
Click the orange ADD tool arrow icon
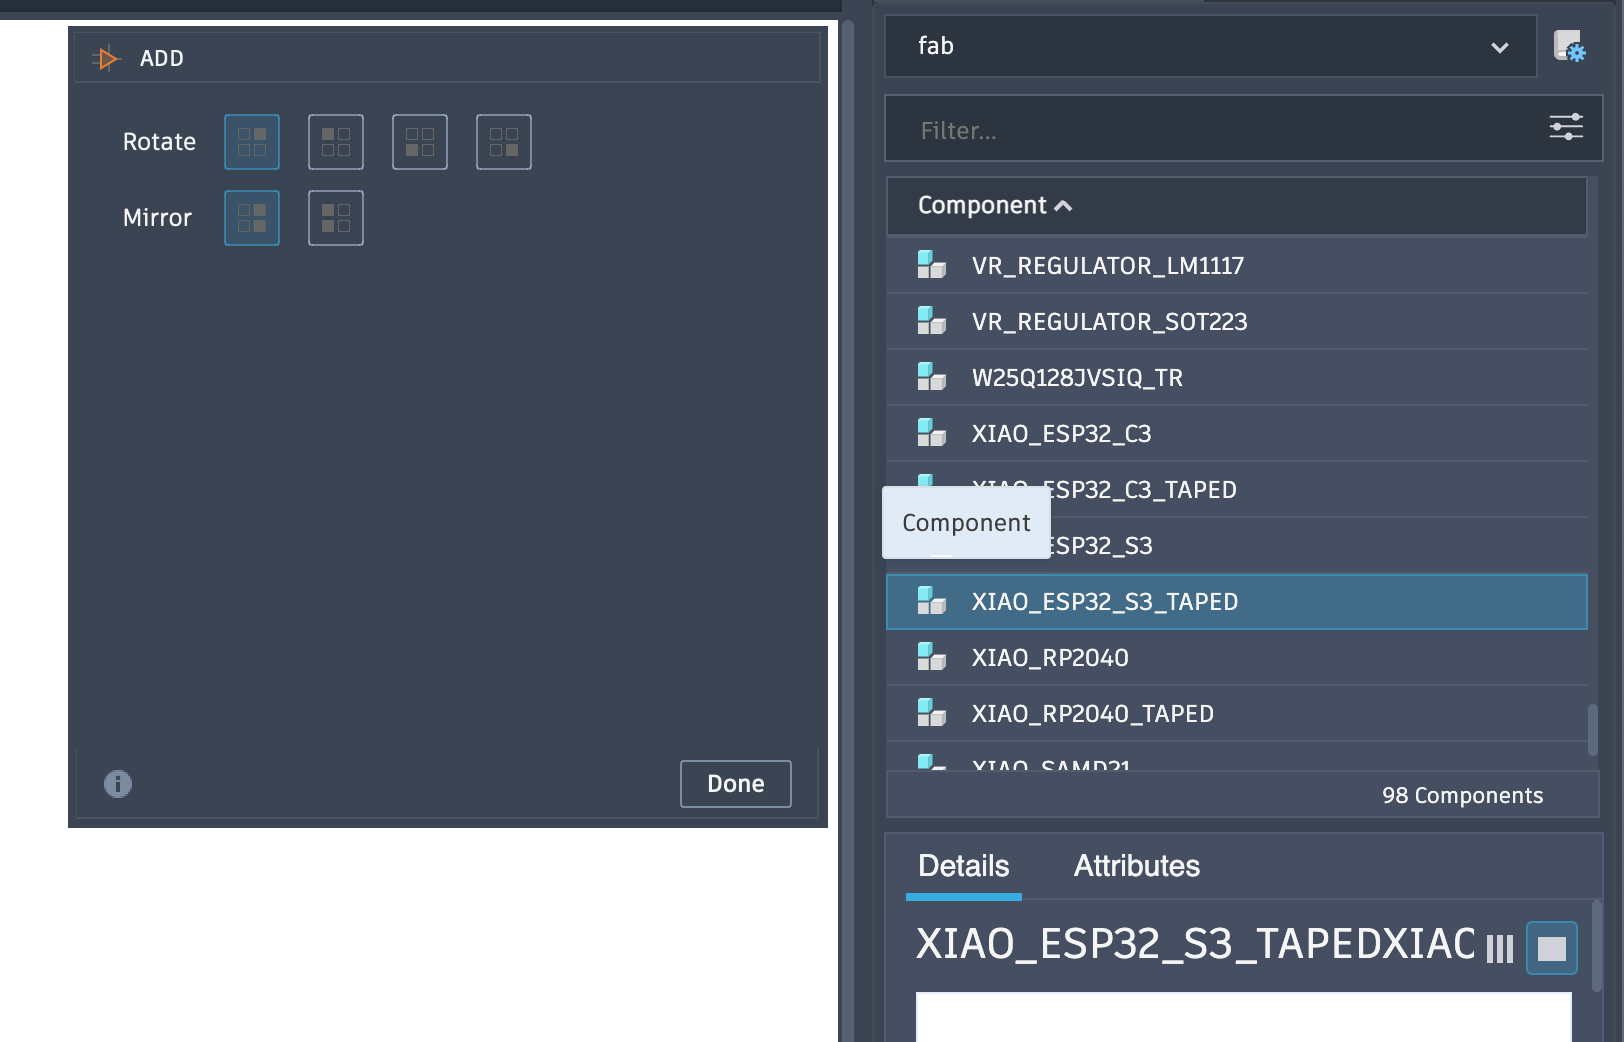coord(106,57)
